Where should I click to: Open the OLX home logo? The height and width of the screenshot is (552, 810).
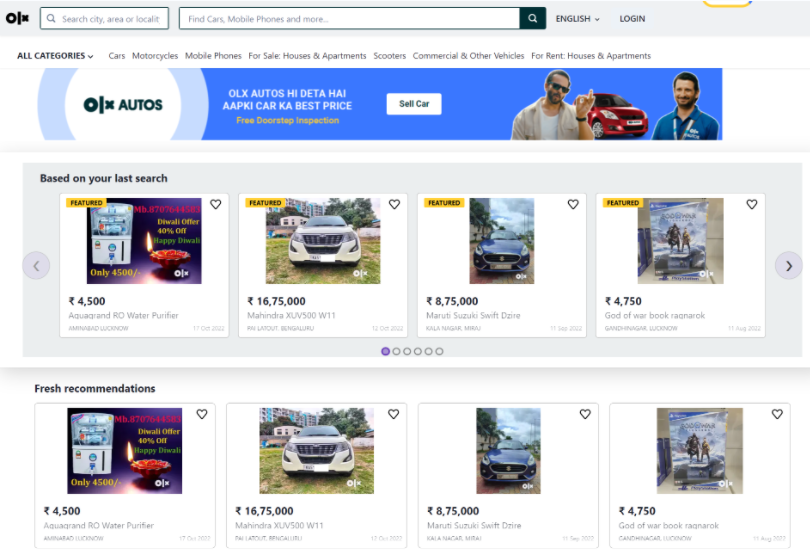coord(18,19)
